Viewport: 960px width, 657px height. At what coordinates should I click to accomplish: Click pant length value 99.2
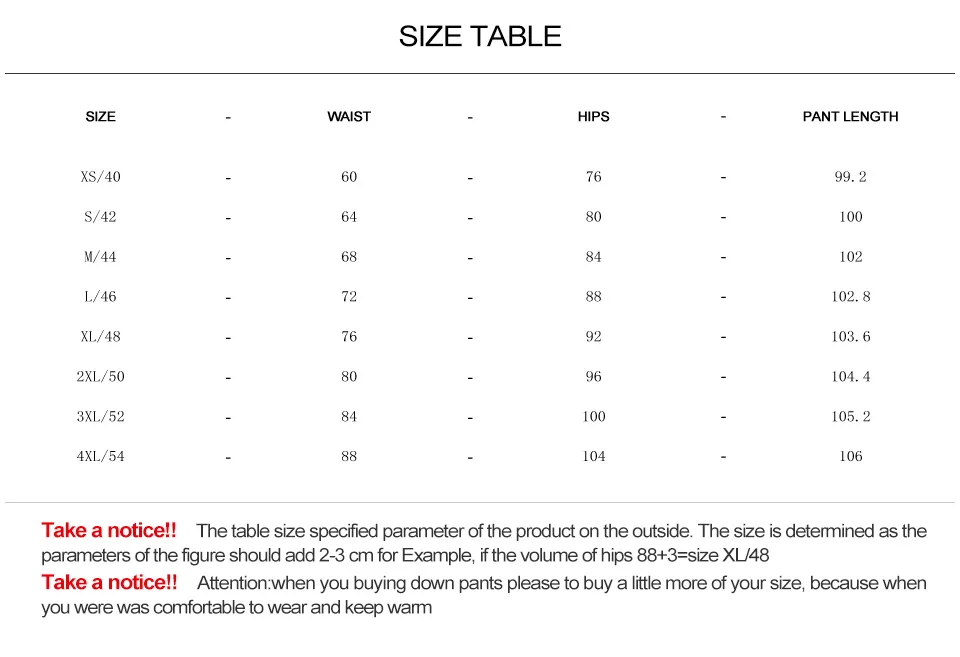pos(850,177)
